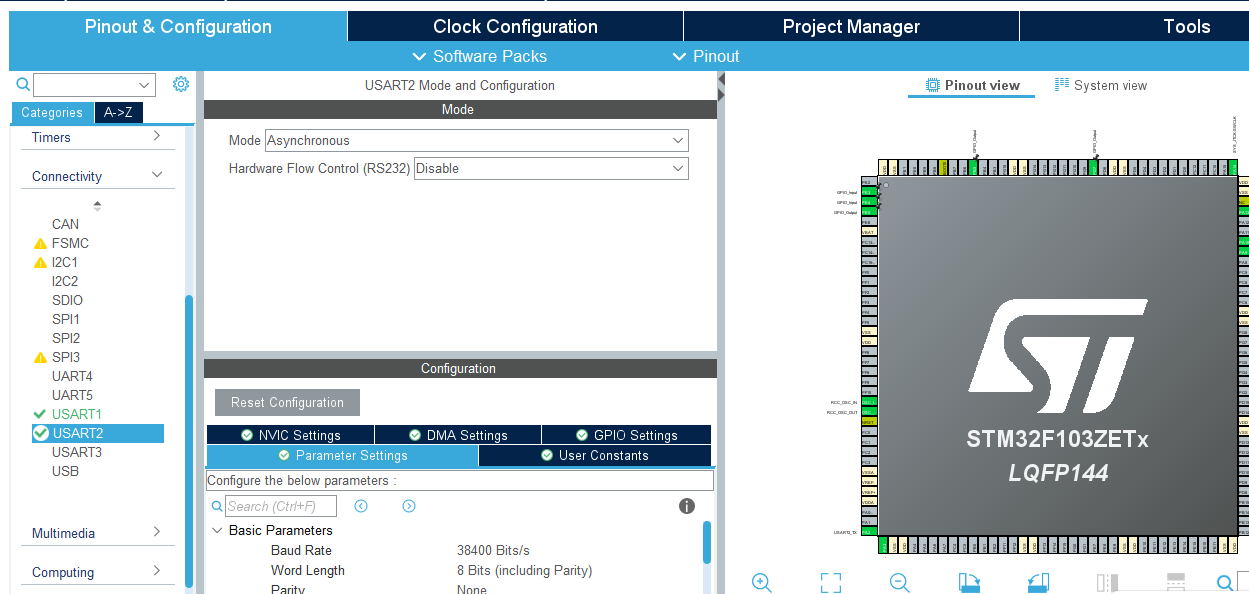Click the Pinout view chip icon
Image resolution: width=1249 pixels, height=594 pixels.
tap(933, 85)
